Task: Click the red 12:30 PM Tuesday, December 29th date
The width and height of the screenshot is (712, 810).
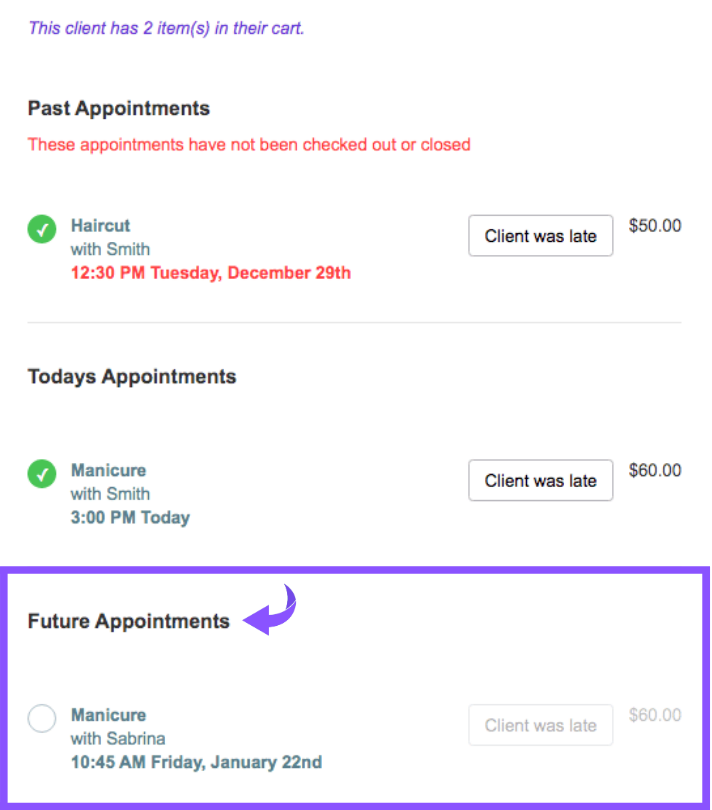Action: tap(210, 272)
